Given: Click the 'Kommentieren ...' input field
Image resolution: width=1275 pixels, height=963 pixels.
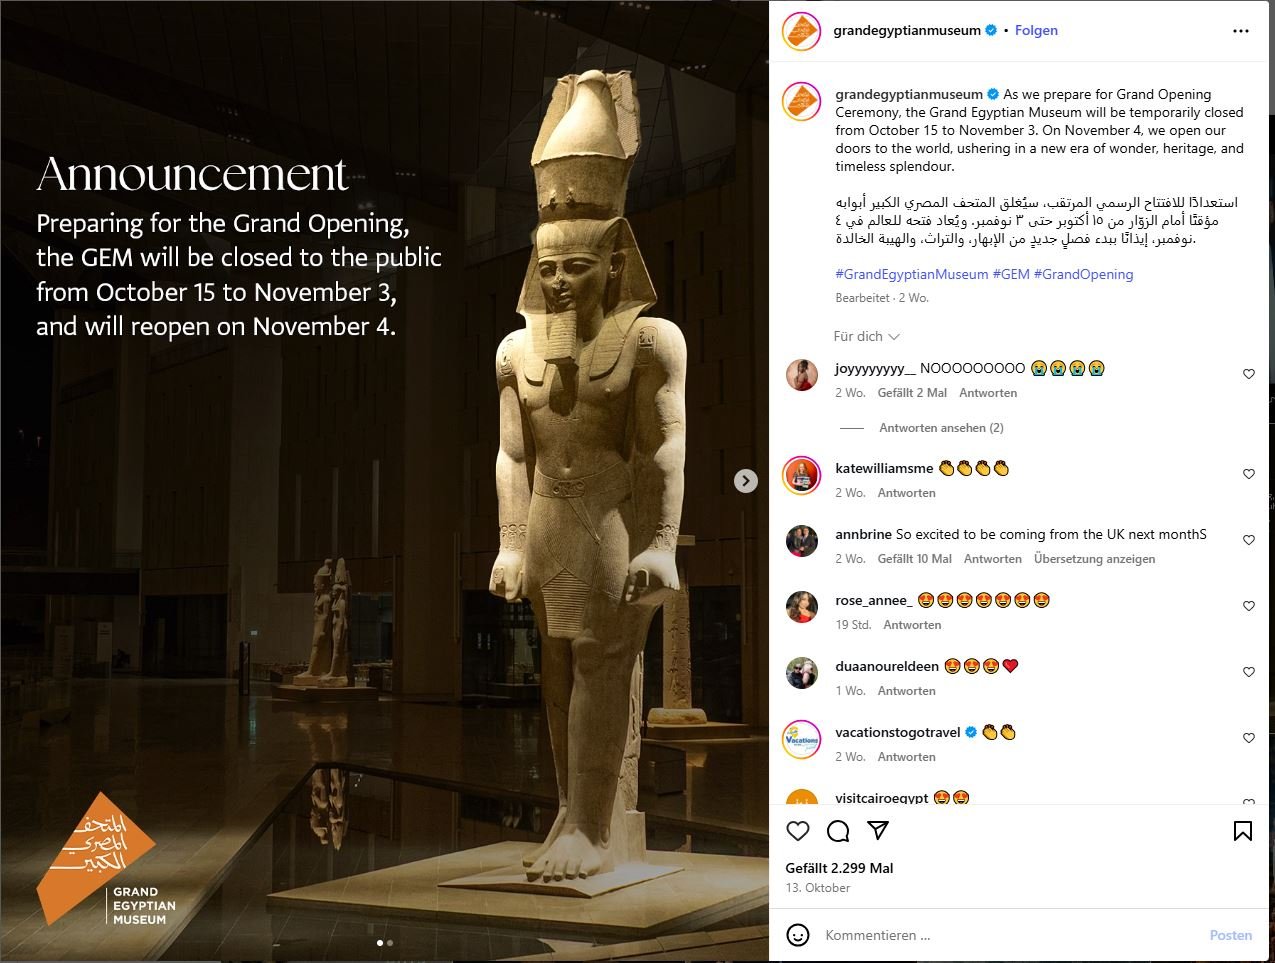Looking at the screenshot, I should tap(1010, 935).
